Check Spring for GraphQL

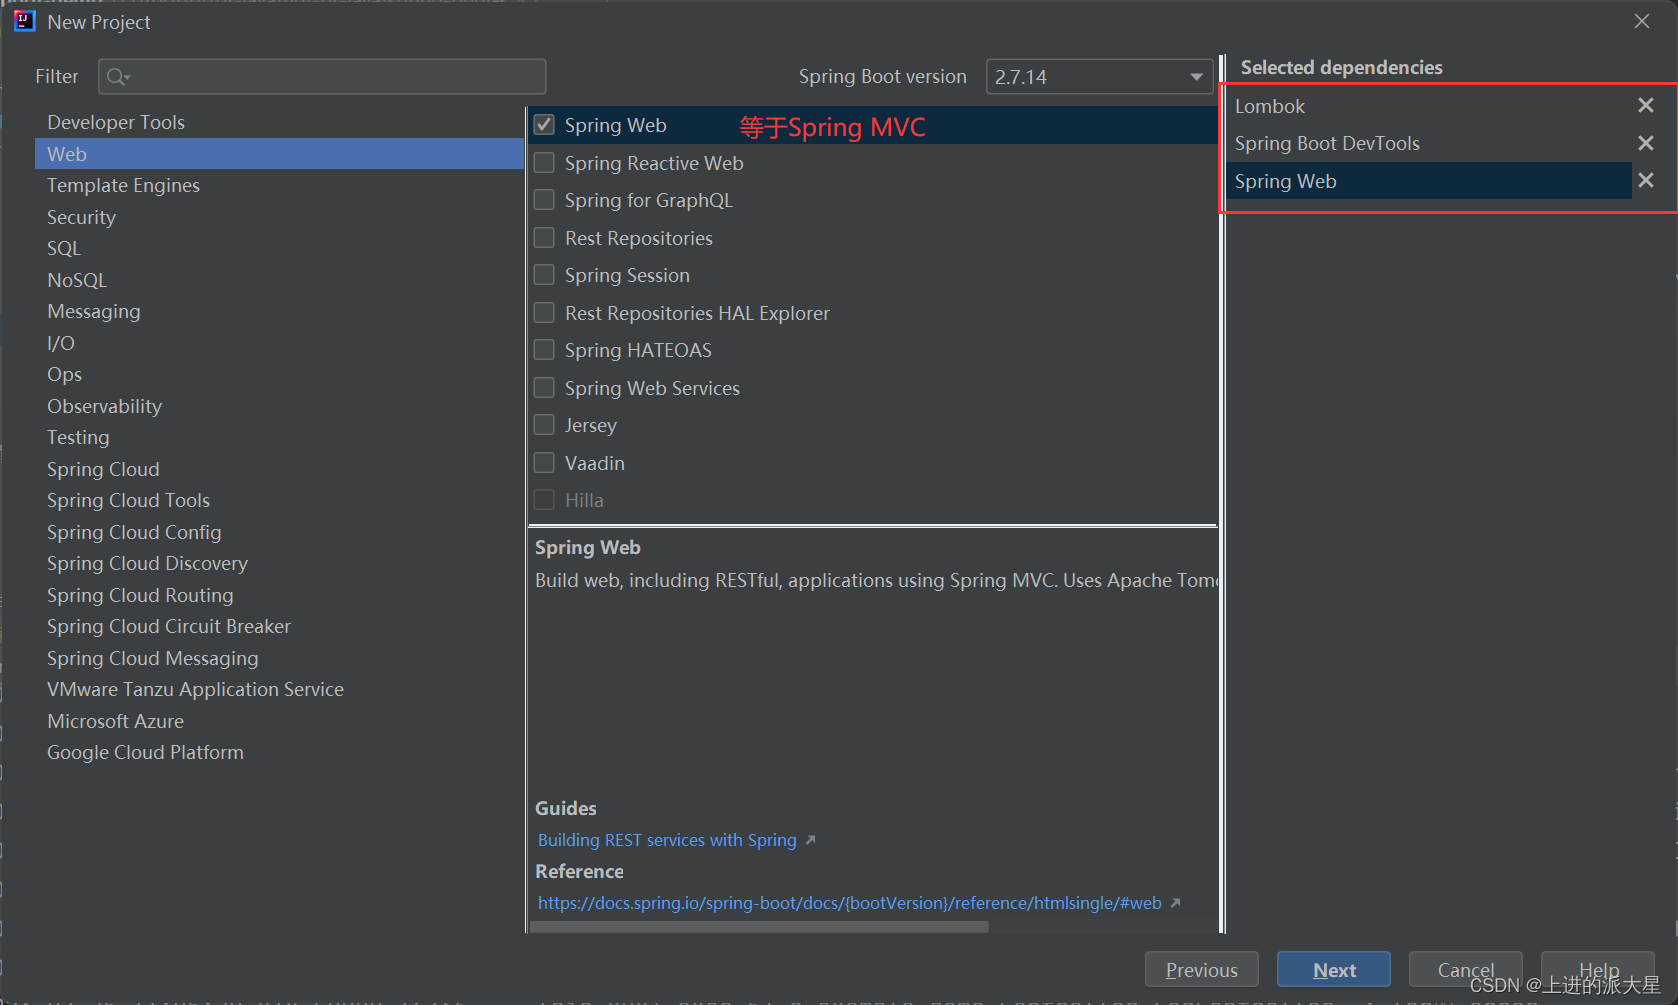pyautogui.click(x=544, y=200)
